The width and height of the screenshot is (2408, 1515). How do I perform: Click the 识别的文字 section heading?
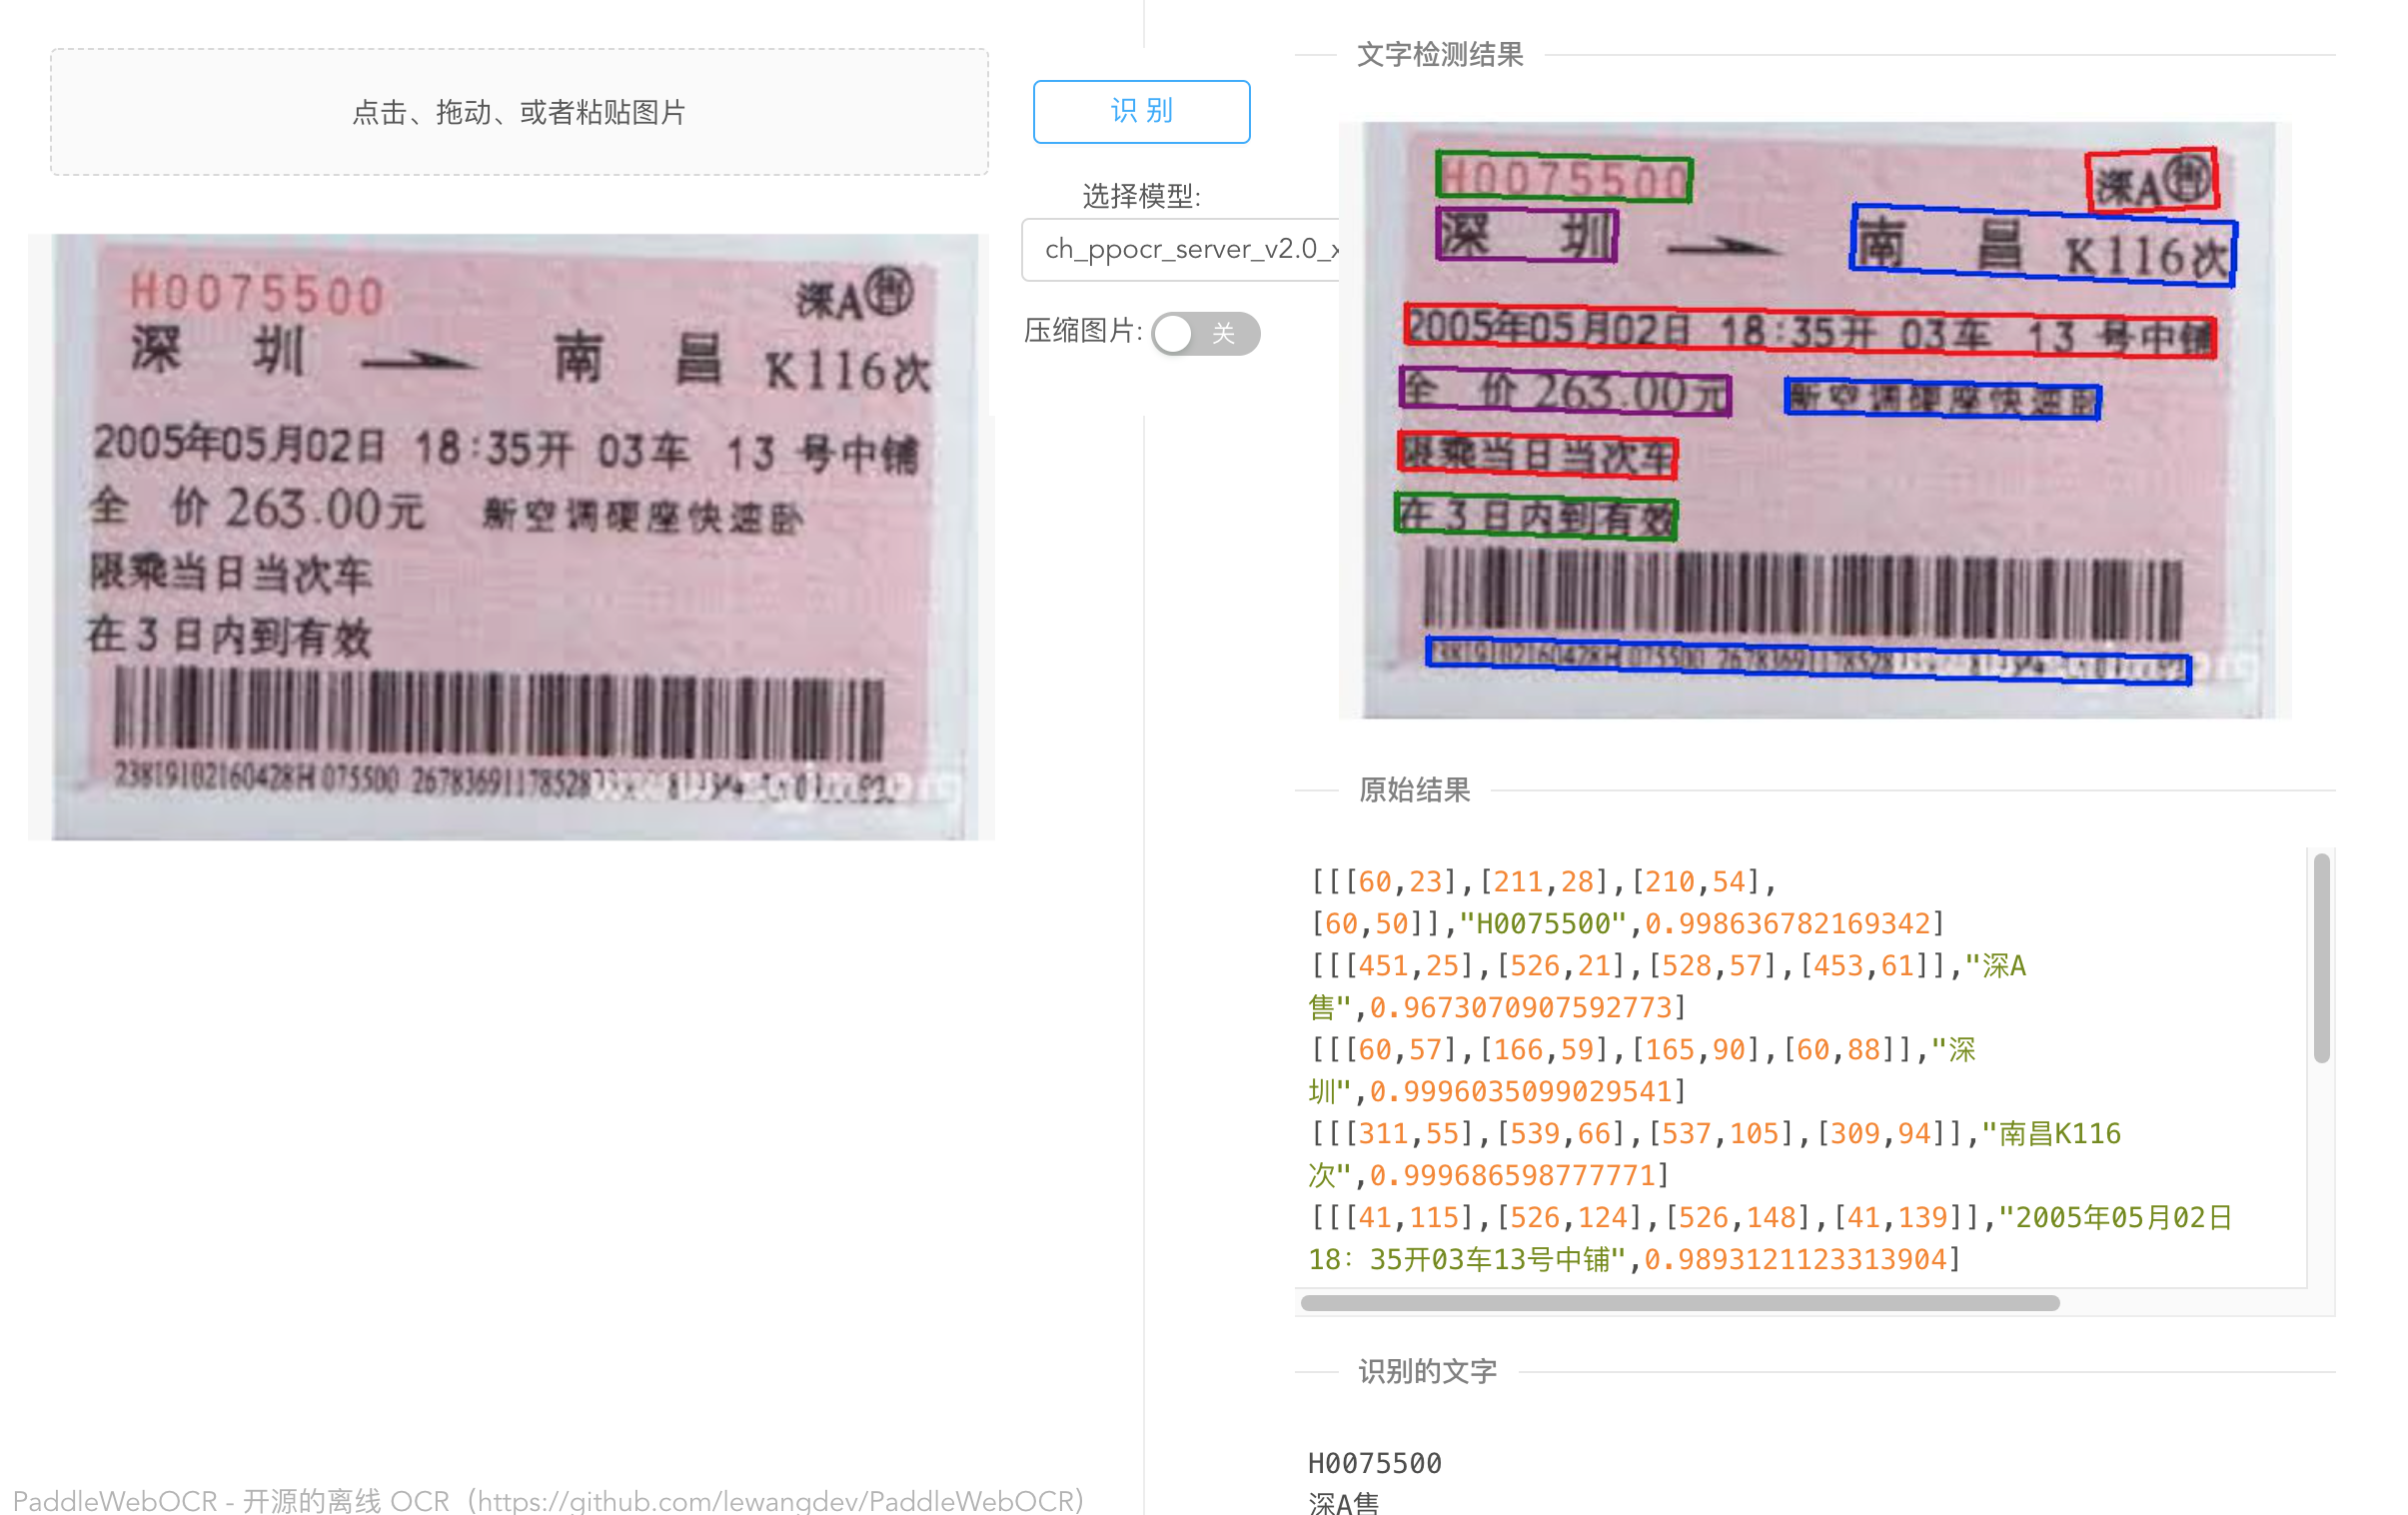[1427, 1371]
